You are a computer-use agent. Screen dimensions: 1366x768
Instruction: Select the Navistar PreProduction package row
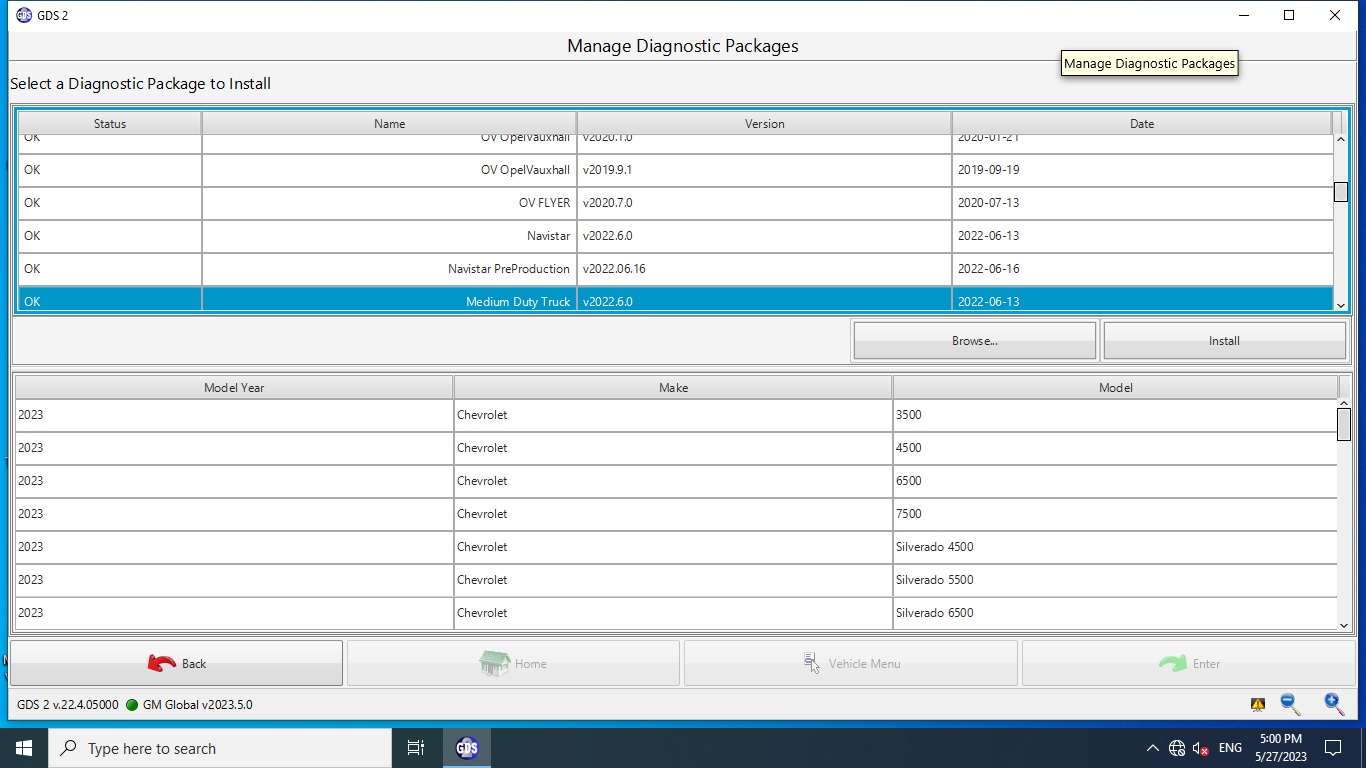675,269
